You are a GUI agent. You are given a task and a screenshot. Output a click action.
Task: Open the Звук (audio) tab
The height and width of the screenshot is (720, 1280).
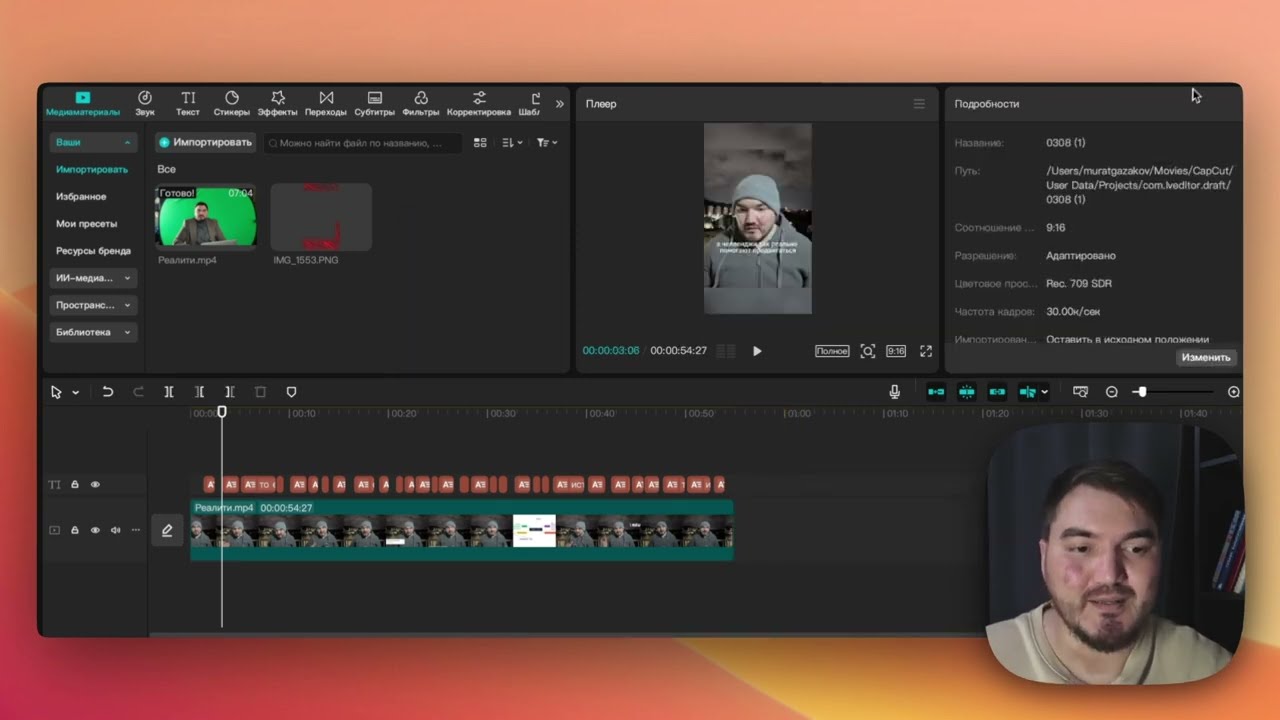point(145,103)
